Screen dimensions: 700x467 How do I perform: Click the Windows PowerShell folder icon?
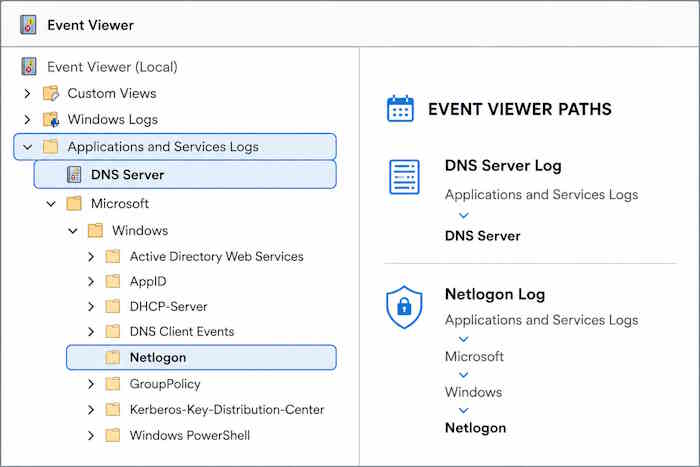coord(113,435)
